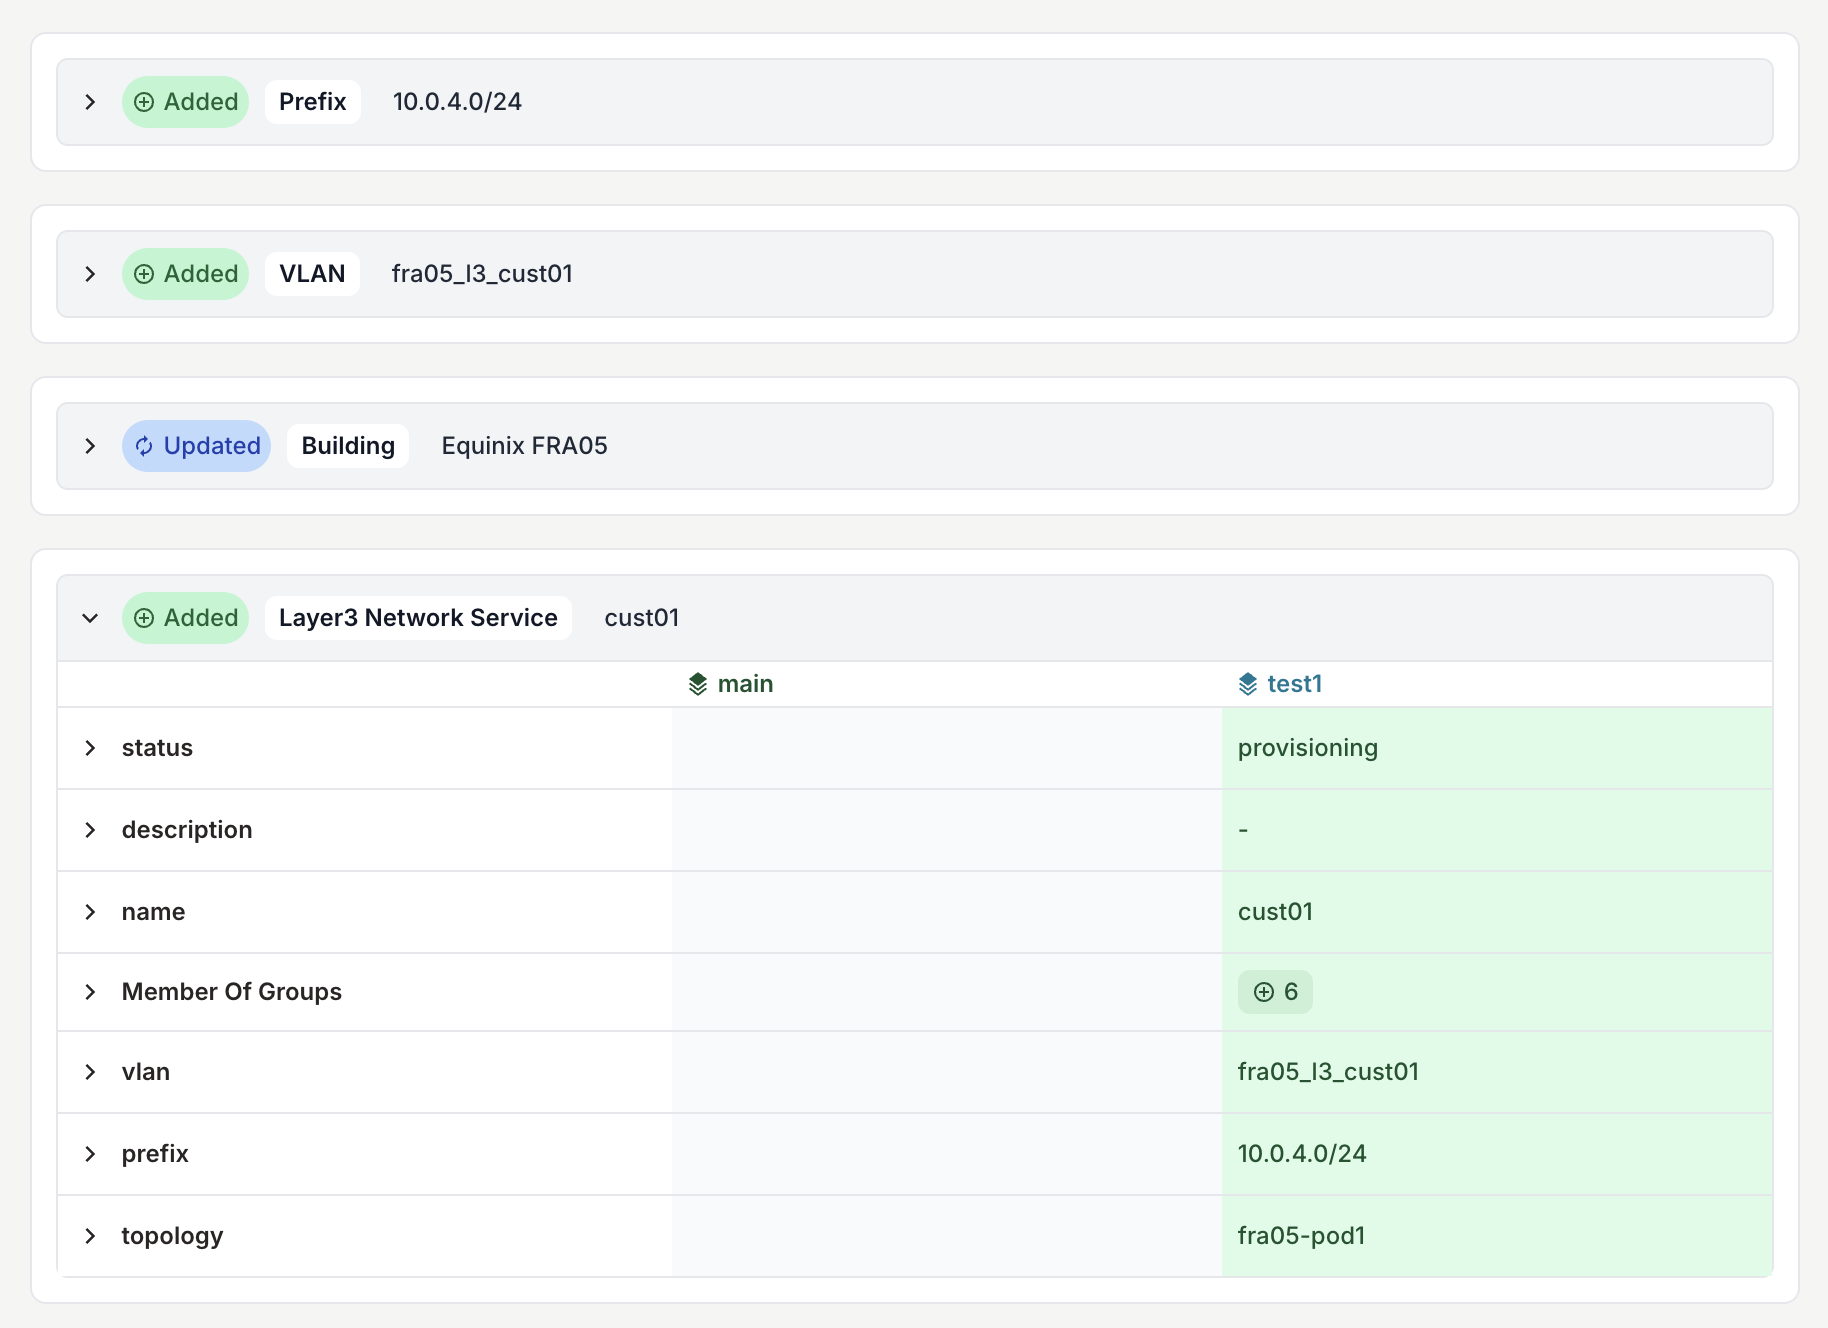1828x1328 pixels.
Task: Click plus icon in Layer3 Added badge
Action: point(144,618)
